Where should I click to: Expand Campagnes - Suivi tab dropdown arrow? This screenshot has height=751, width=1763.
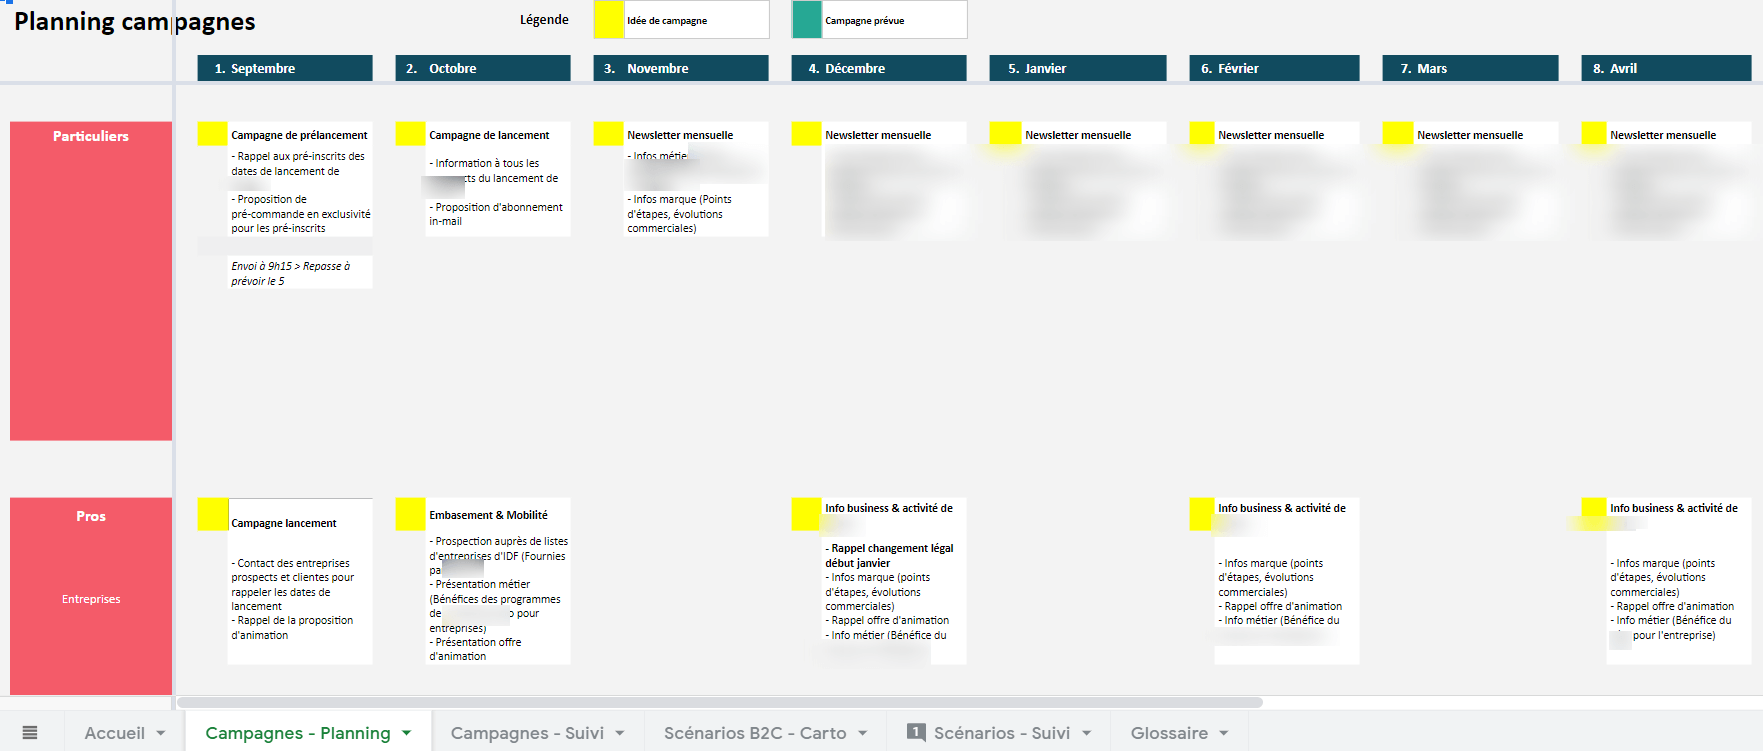click(x=620, y=733)
